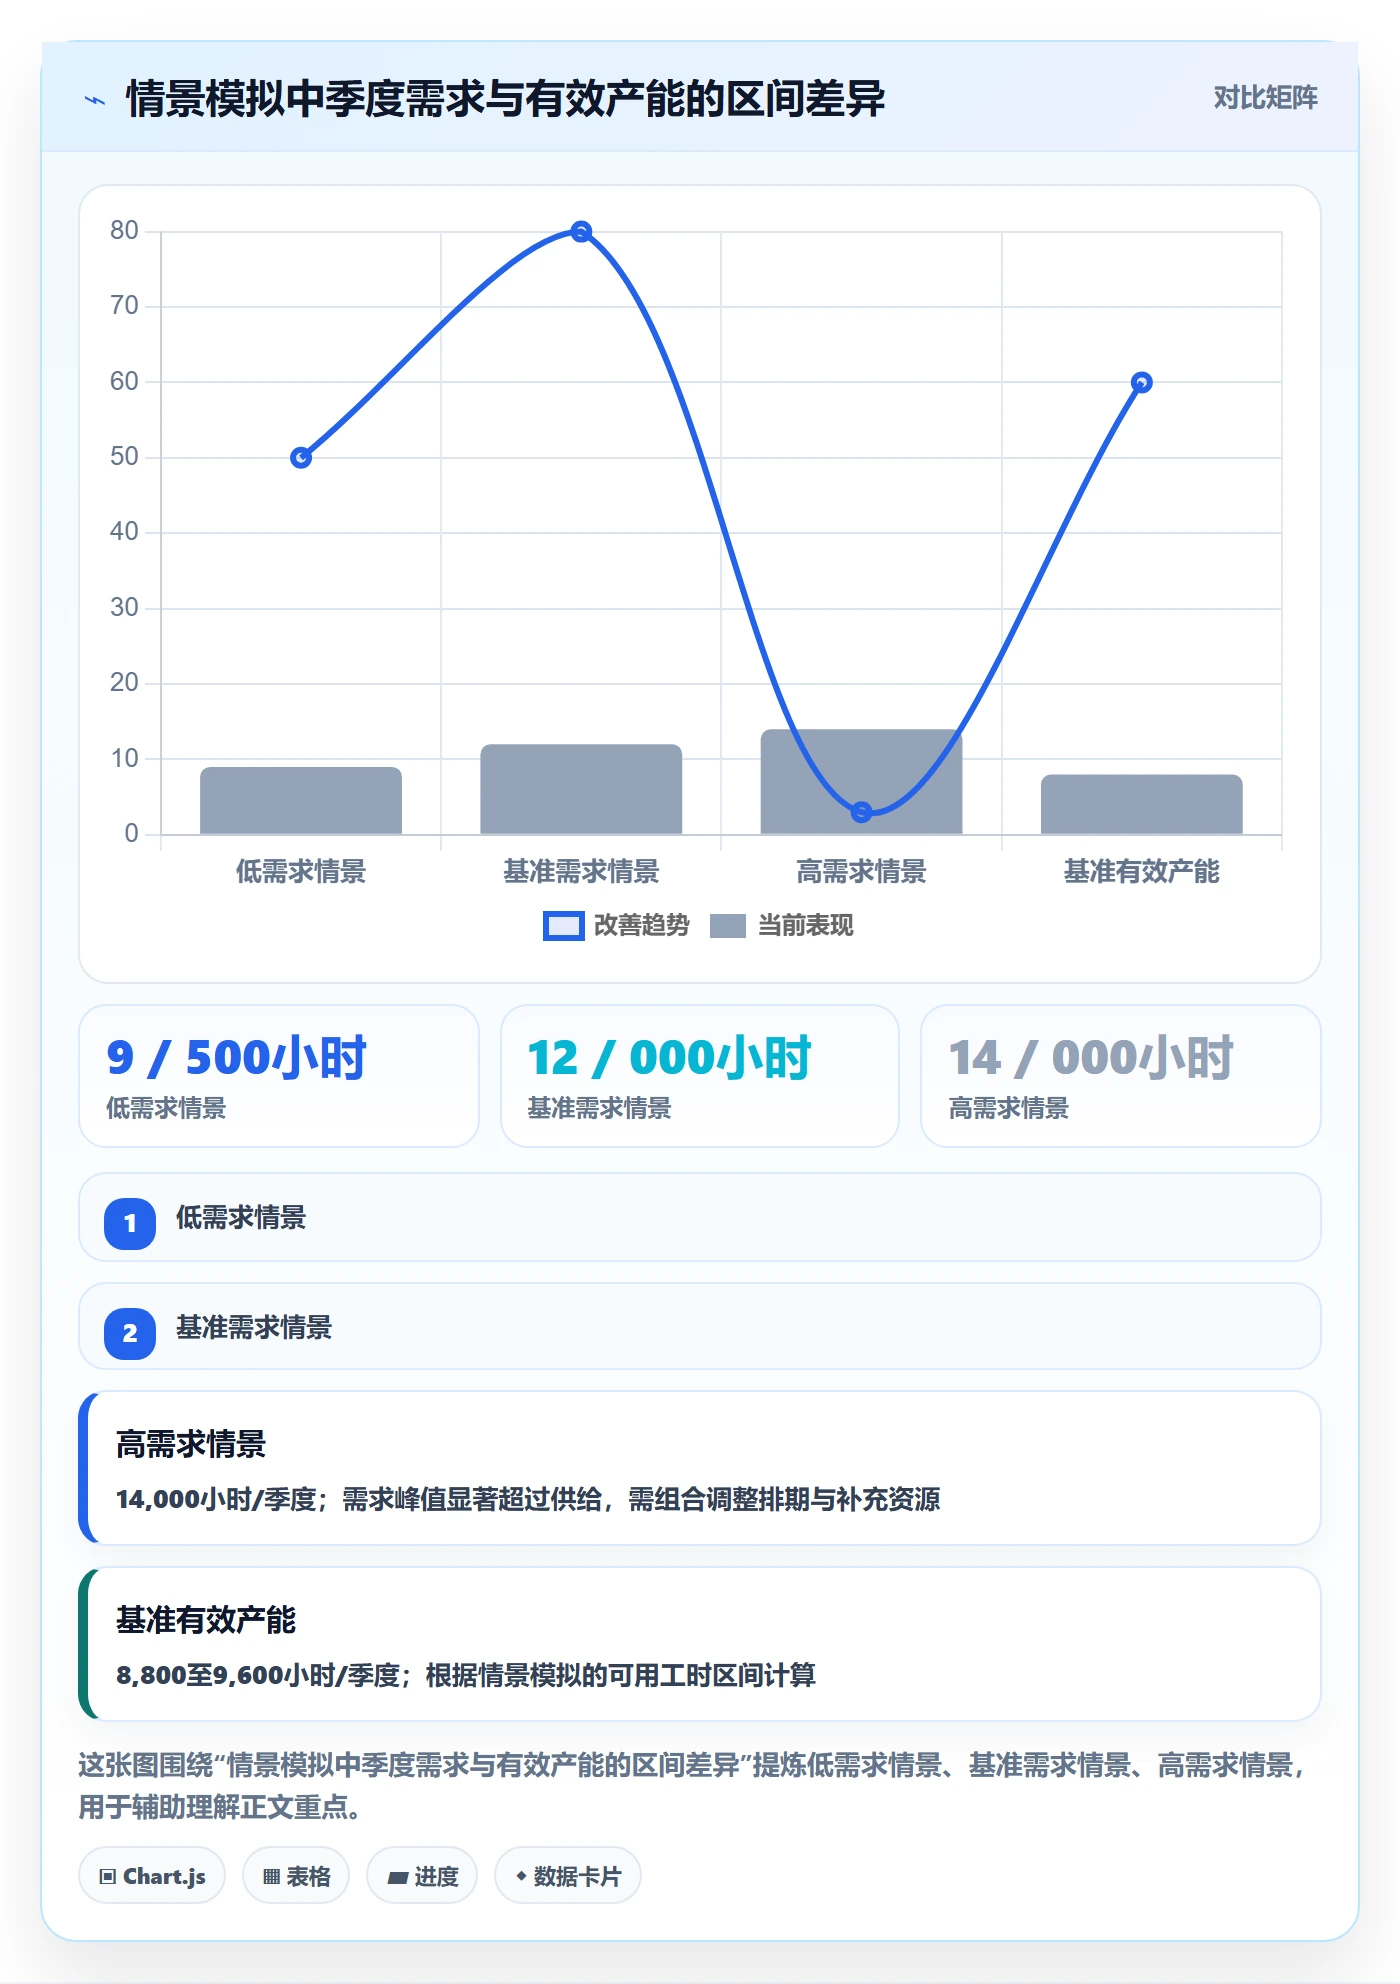Screen dimensions: 1400x1984
Task: Click the 当前表现 legend label
Action: [x=805, y=926]
